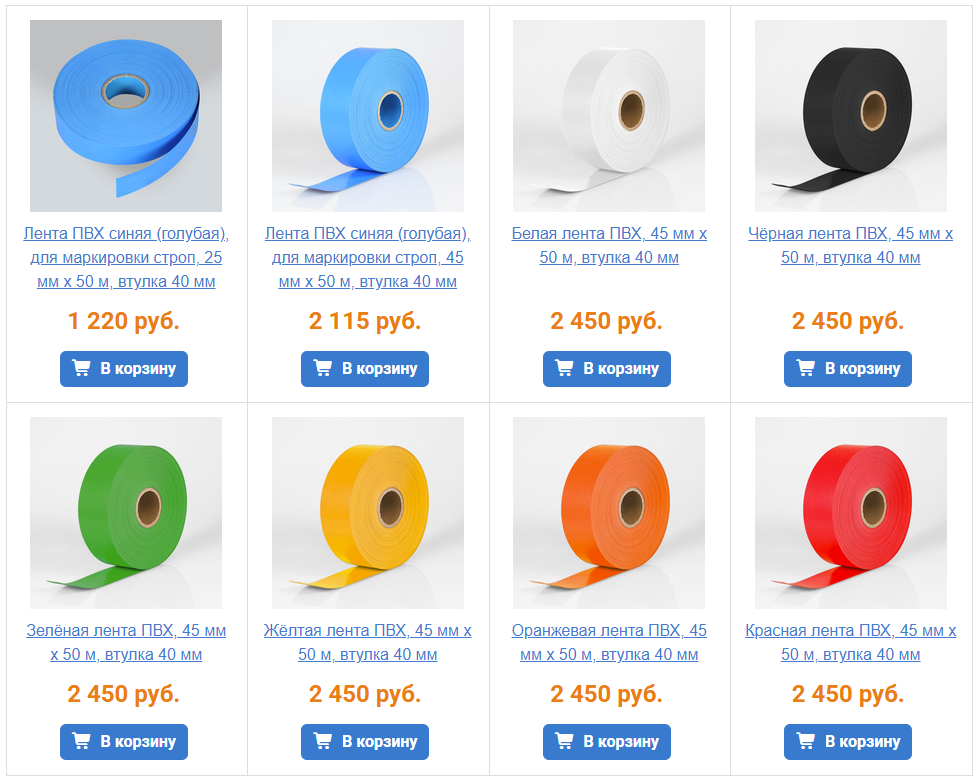Click cart icon for yellow PVC tape

(322, 741)
